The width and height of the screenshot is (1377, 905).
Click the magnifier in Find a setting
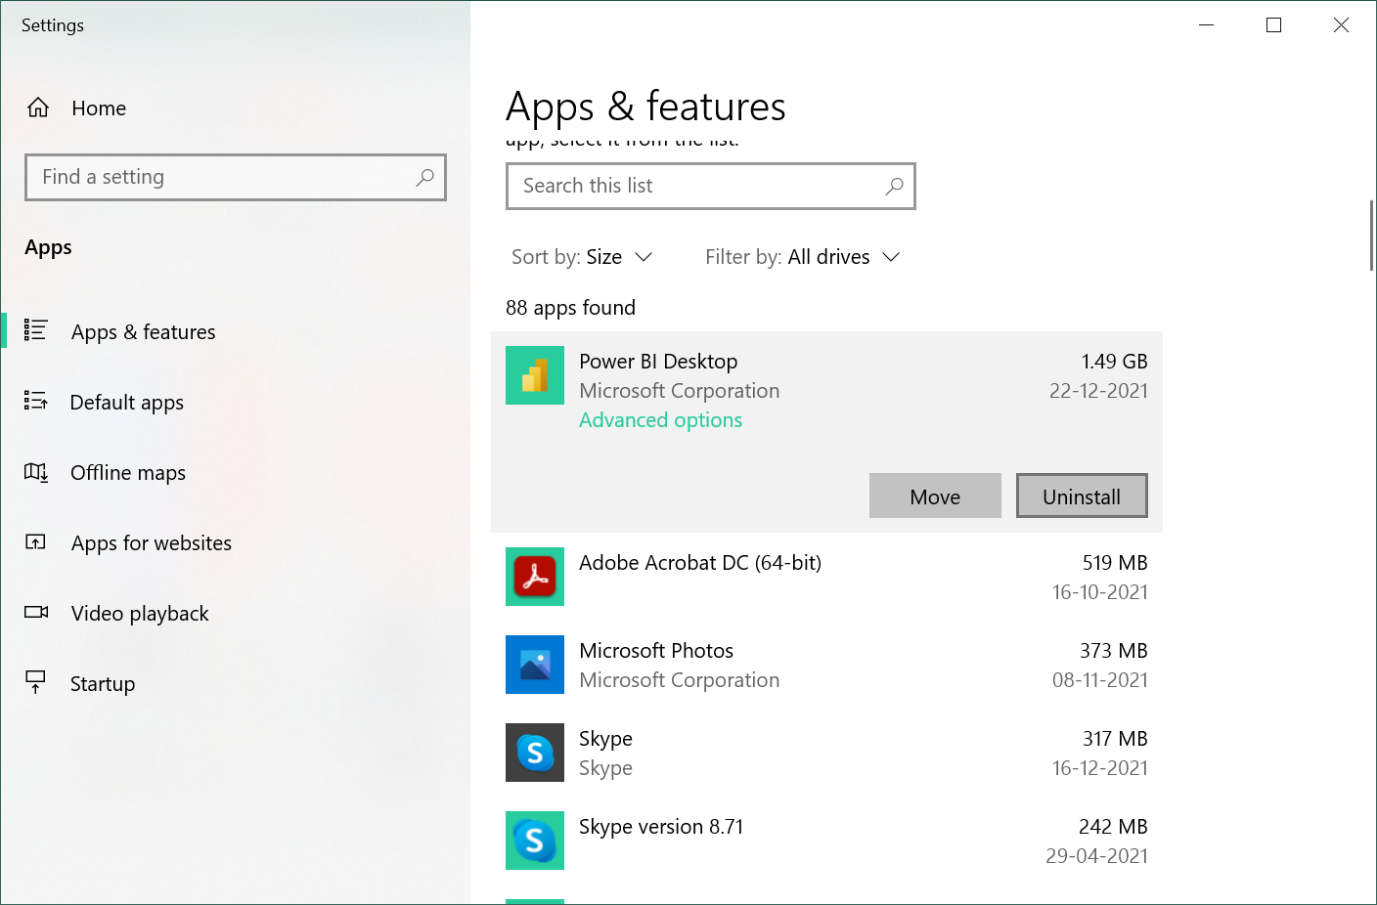425,177
